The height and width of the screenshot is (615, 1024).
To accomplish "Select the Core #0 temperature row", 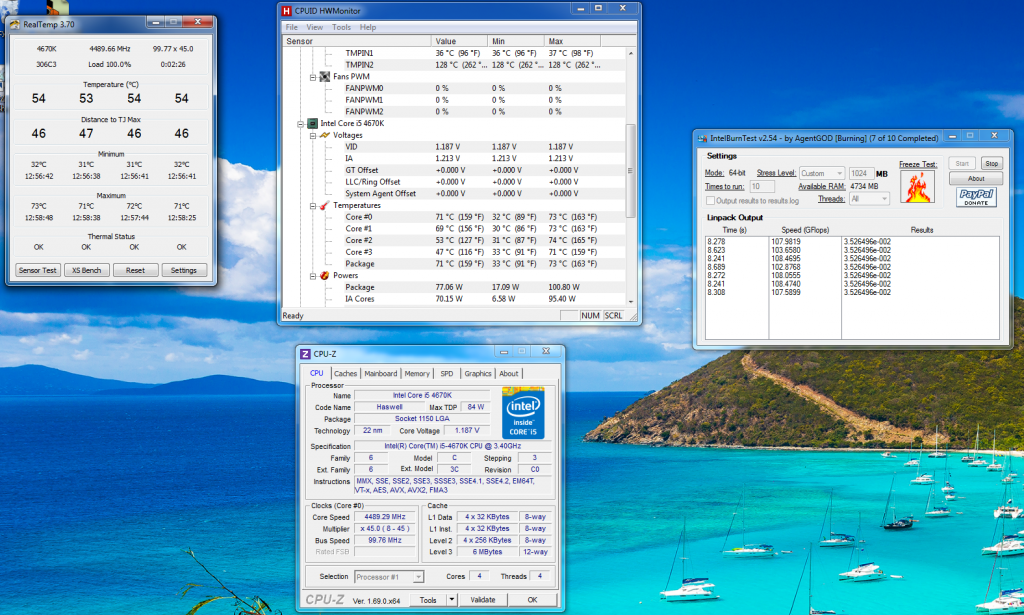I will (x=454, y=217).
